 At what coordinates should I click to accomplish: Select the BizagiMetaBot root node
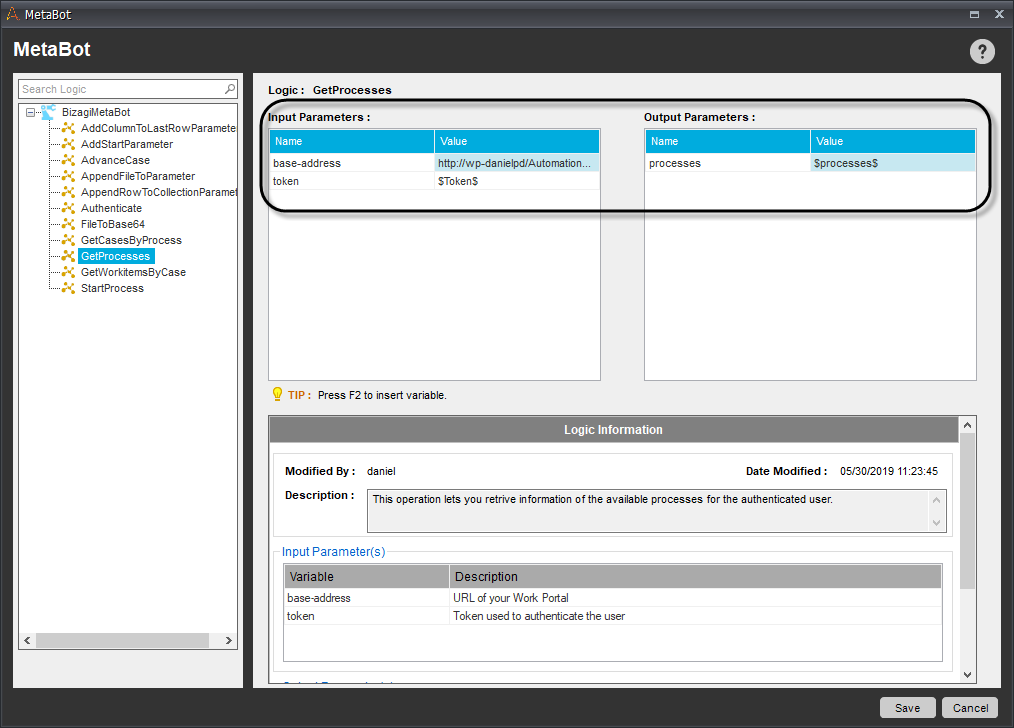point(96,112)
